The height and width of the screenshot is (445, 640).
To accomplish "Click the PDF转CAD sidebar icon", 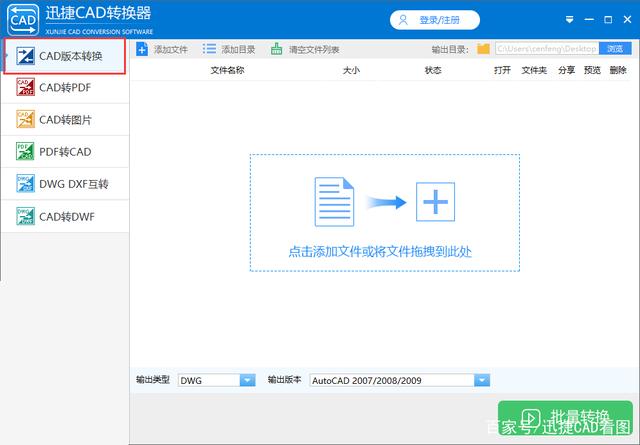I will [25, 151].
